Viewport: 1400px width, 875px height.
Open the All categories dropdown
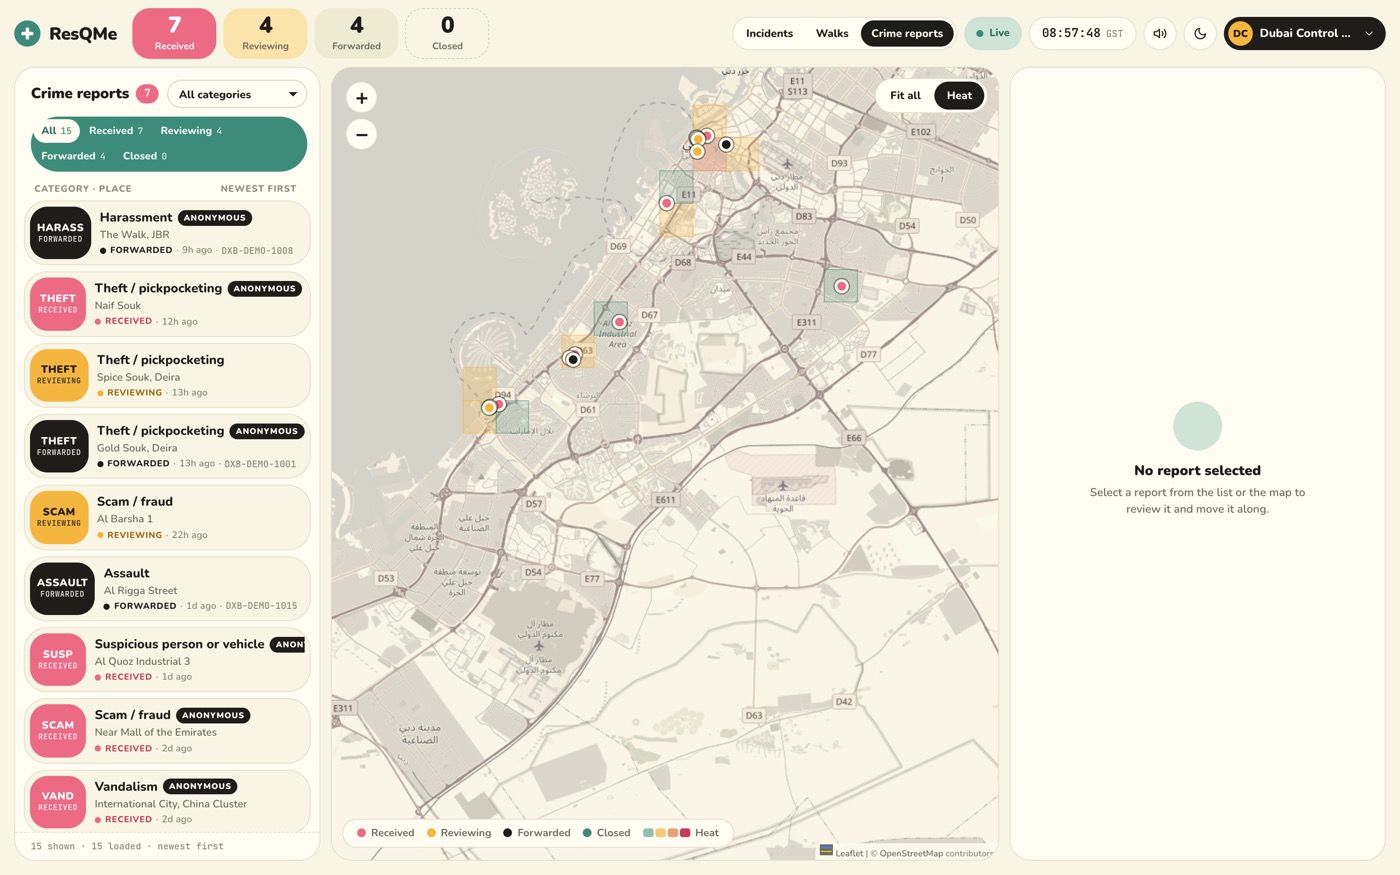click(x=237, y=94)
